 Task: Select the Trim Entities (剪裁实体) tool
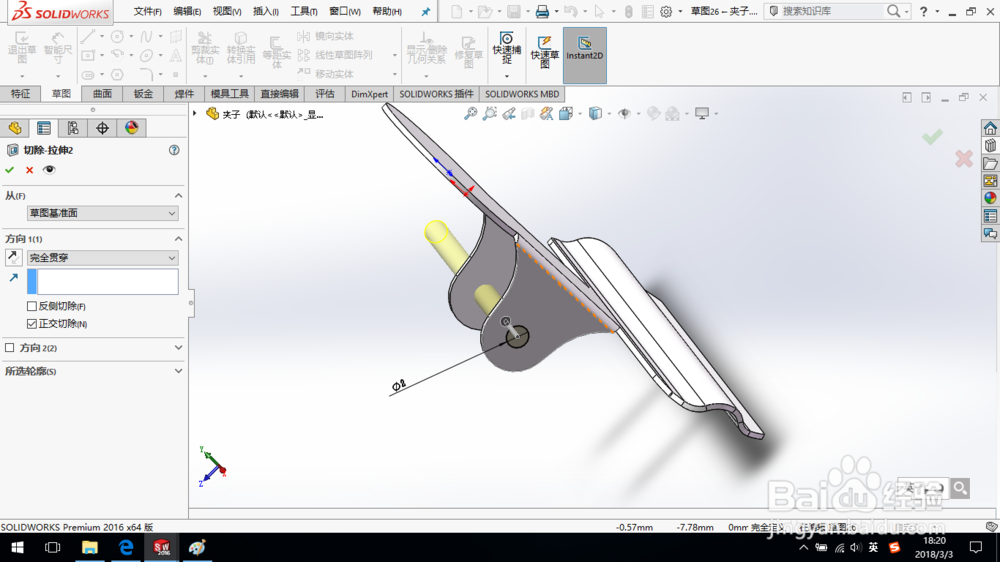pyautogui.click(x=205, y=48)
